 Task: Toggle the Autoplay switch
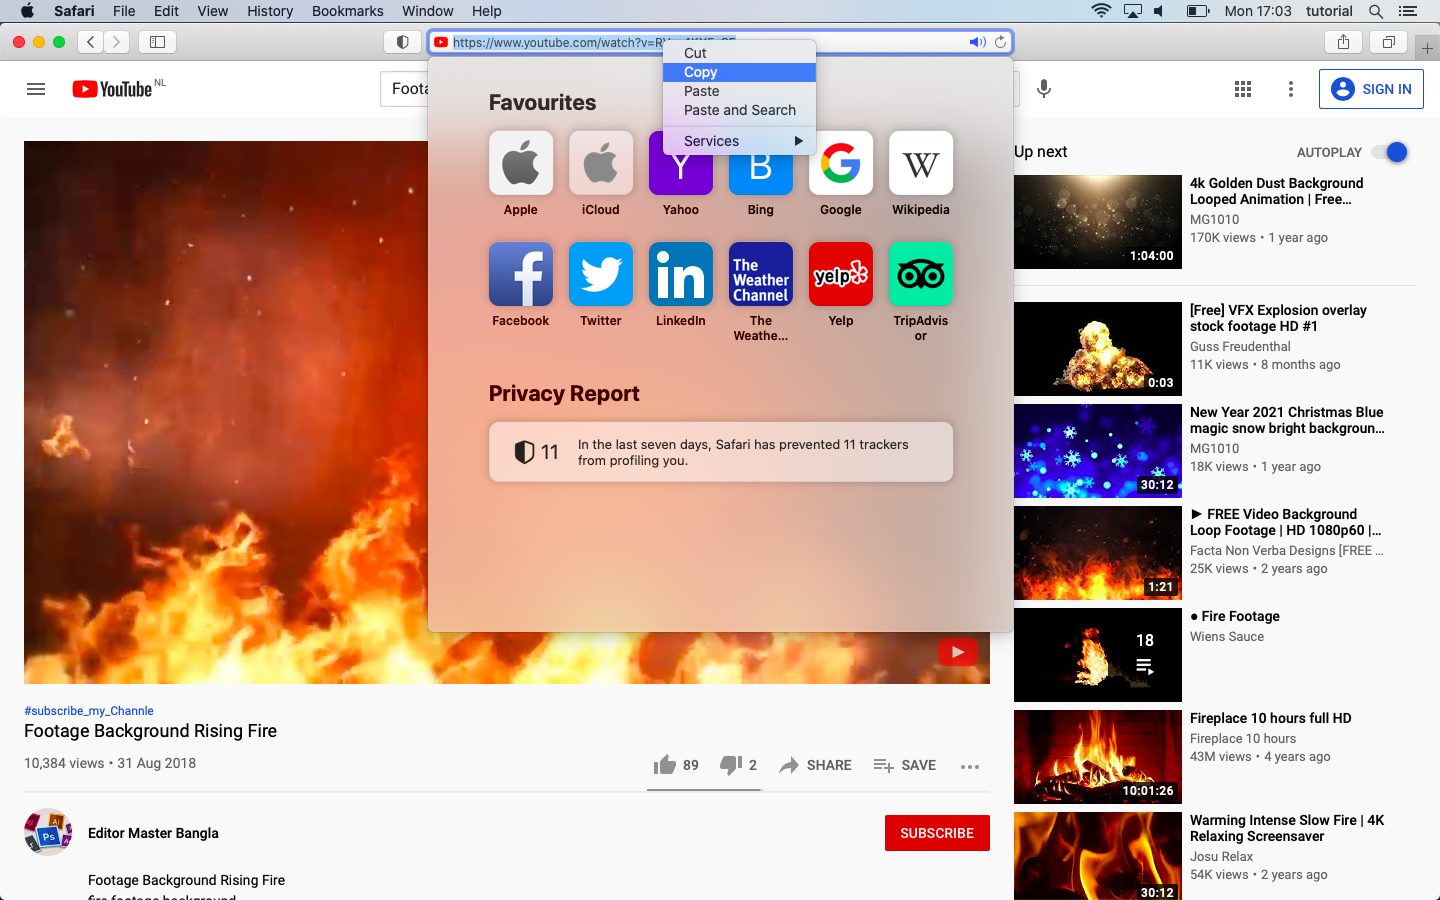(1389, 152)
